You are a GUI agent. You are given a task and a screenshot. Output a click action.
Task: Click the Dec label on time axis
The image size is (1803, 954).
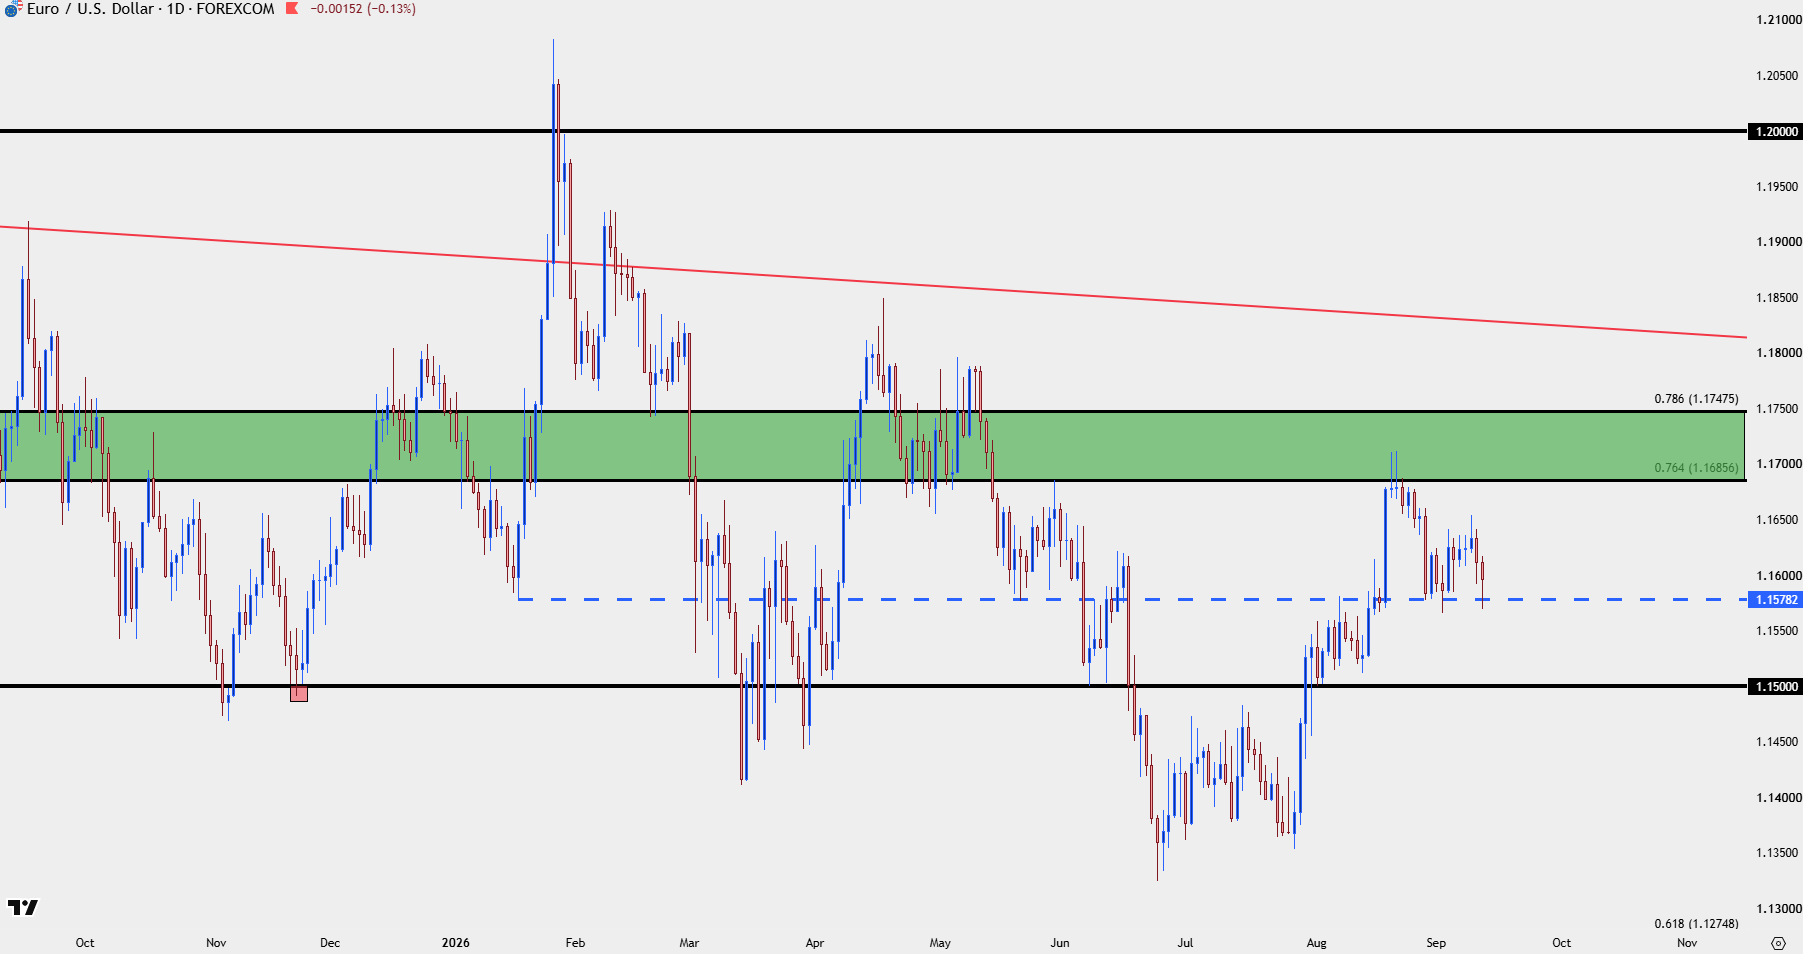coord(330,943)
